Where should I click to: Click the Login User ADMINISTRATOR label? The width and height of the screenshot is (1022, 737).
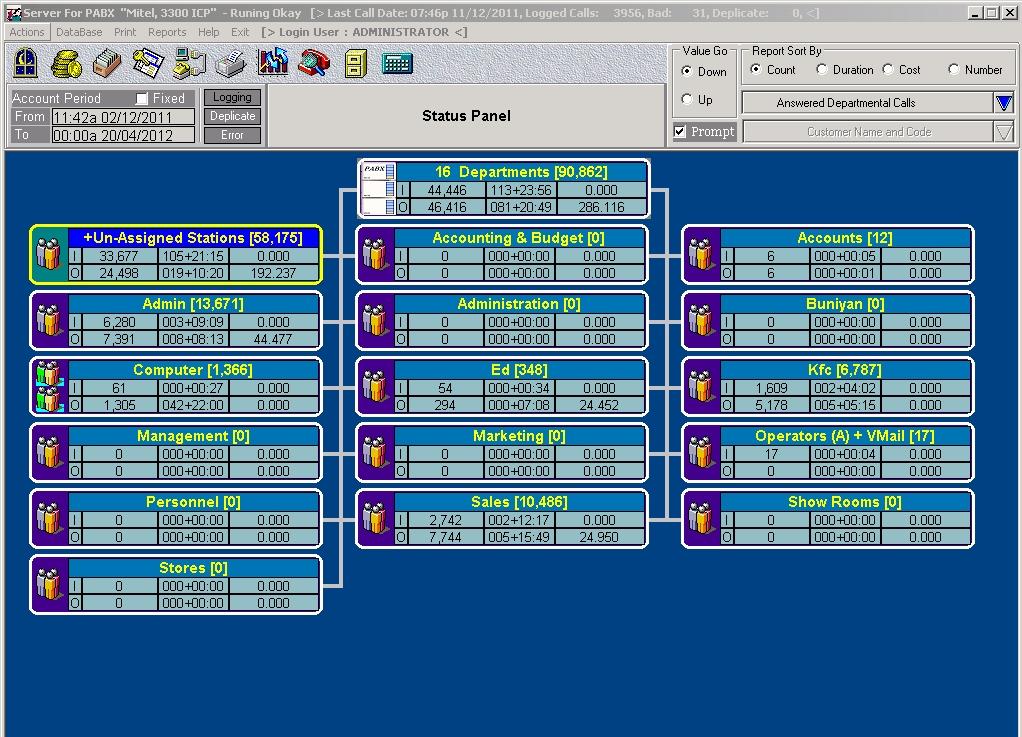tap(364, 32)
